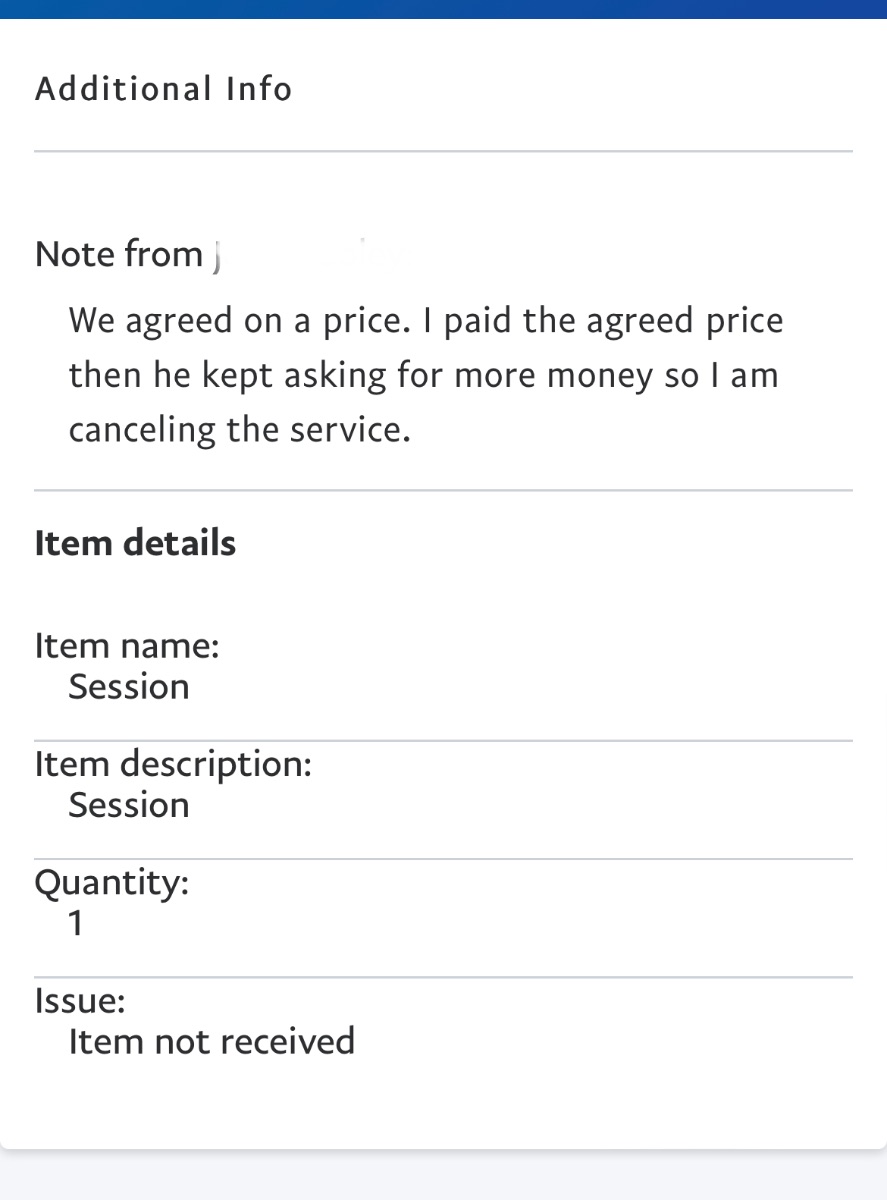The width and height of the screenshot is (887, 1200).
Task: Select the 'Note from' label
Action: [x=119, y=254]
